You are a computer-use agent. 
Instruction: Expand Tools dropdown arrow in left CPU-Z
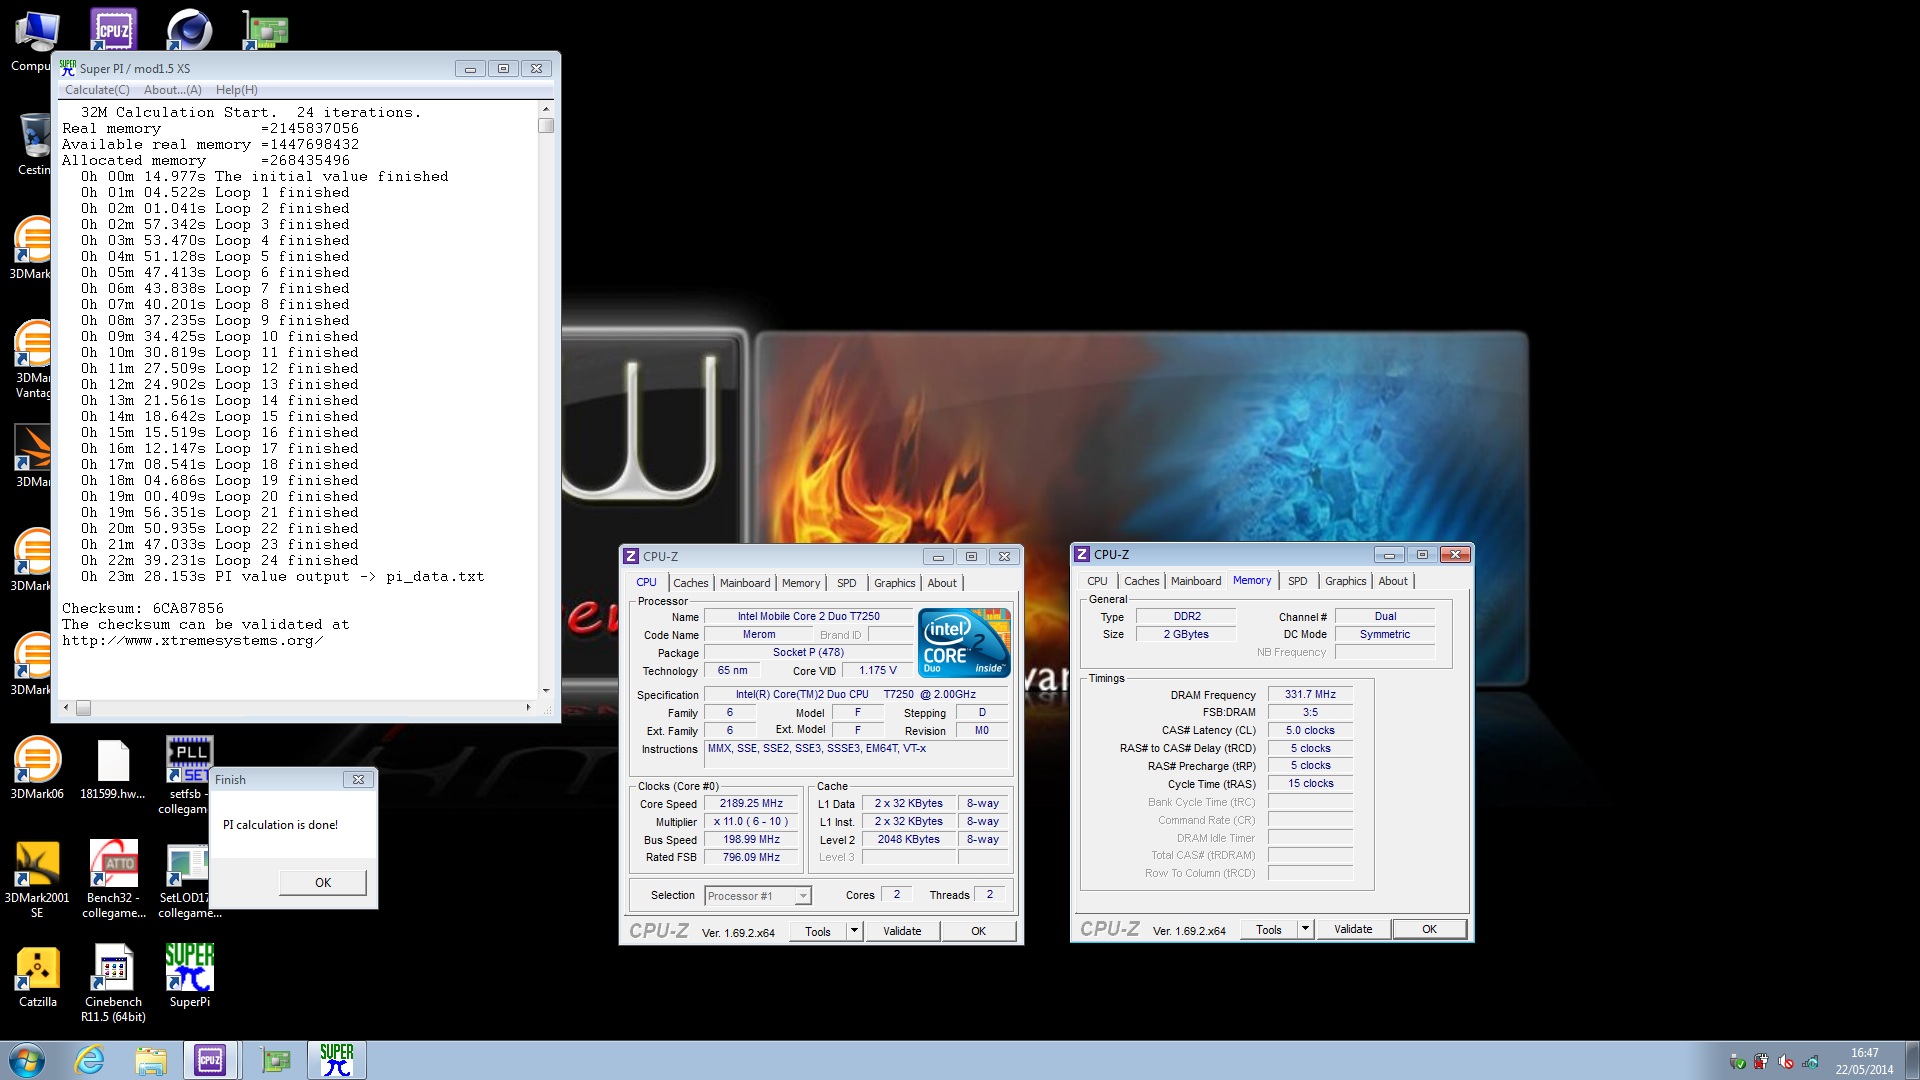pyautogui.click(x=854, y=931)
